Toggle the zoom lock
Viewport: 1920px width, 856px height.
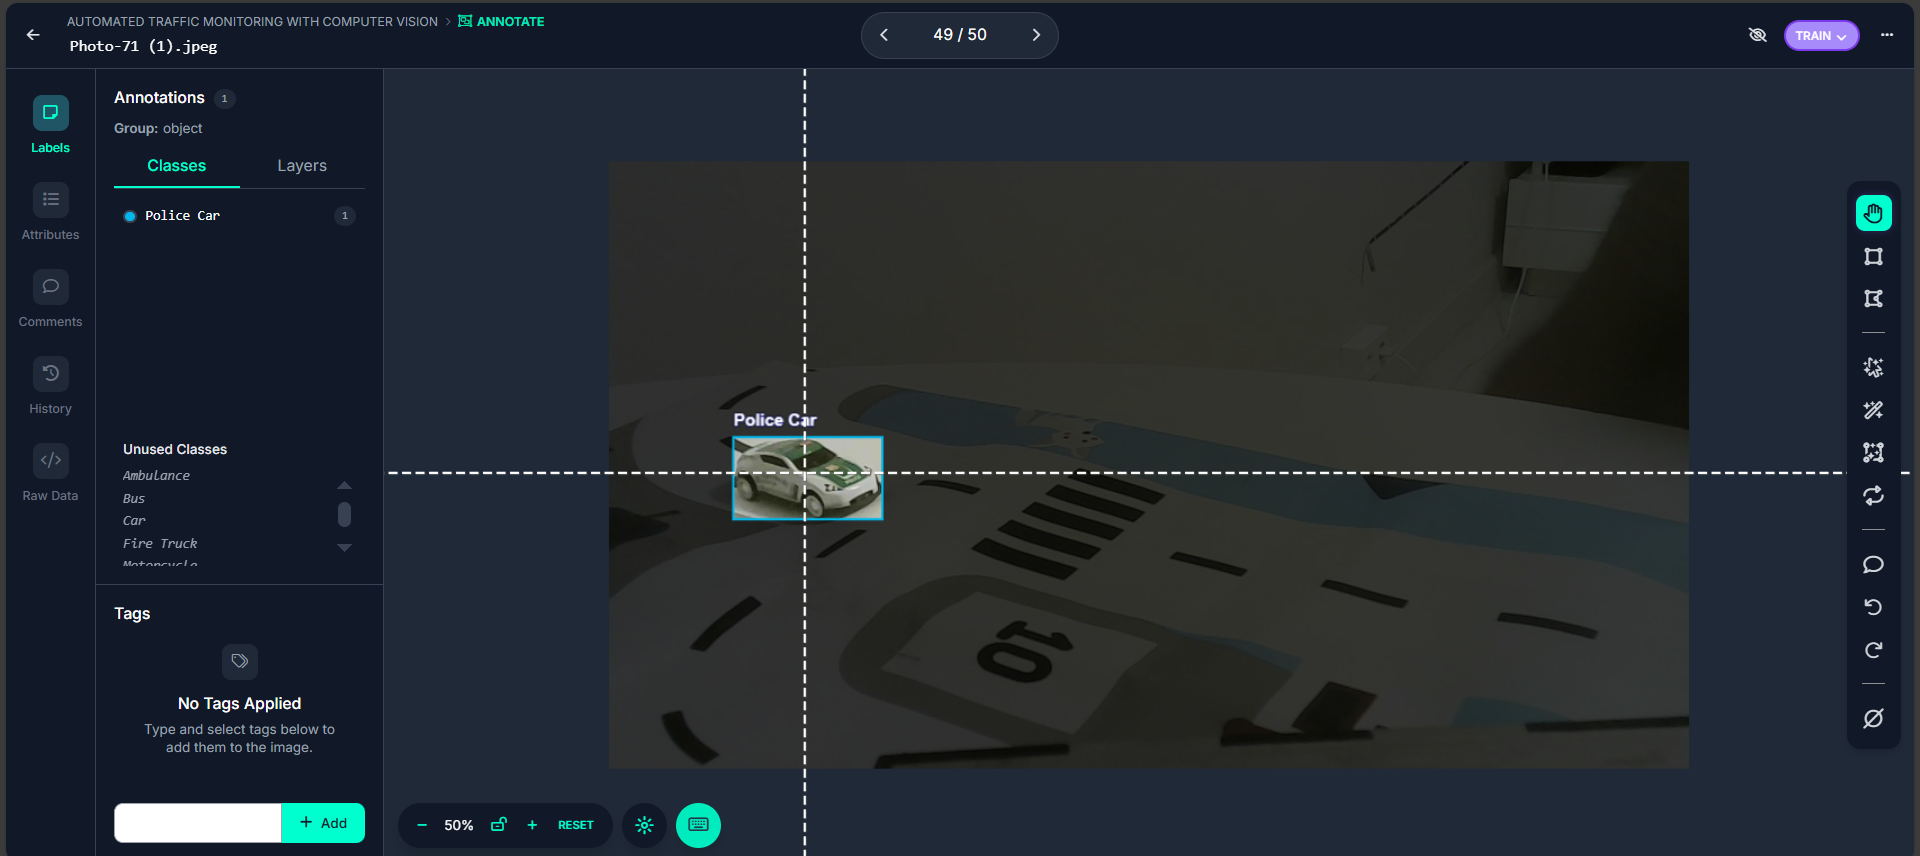(498, 825)
